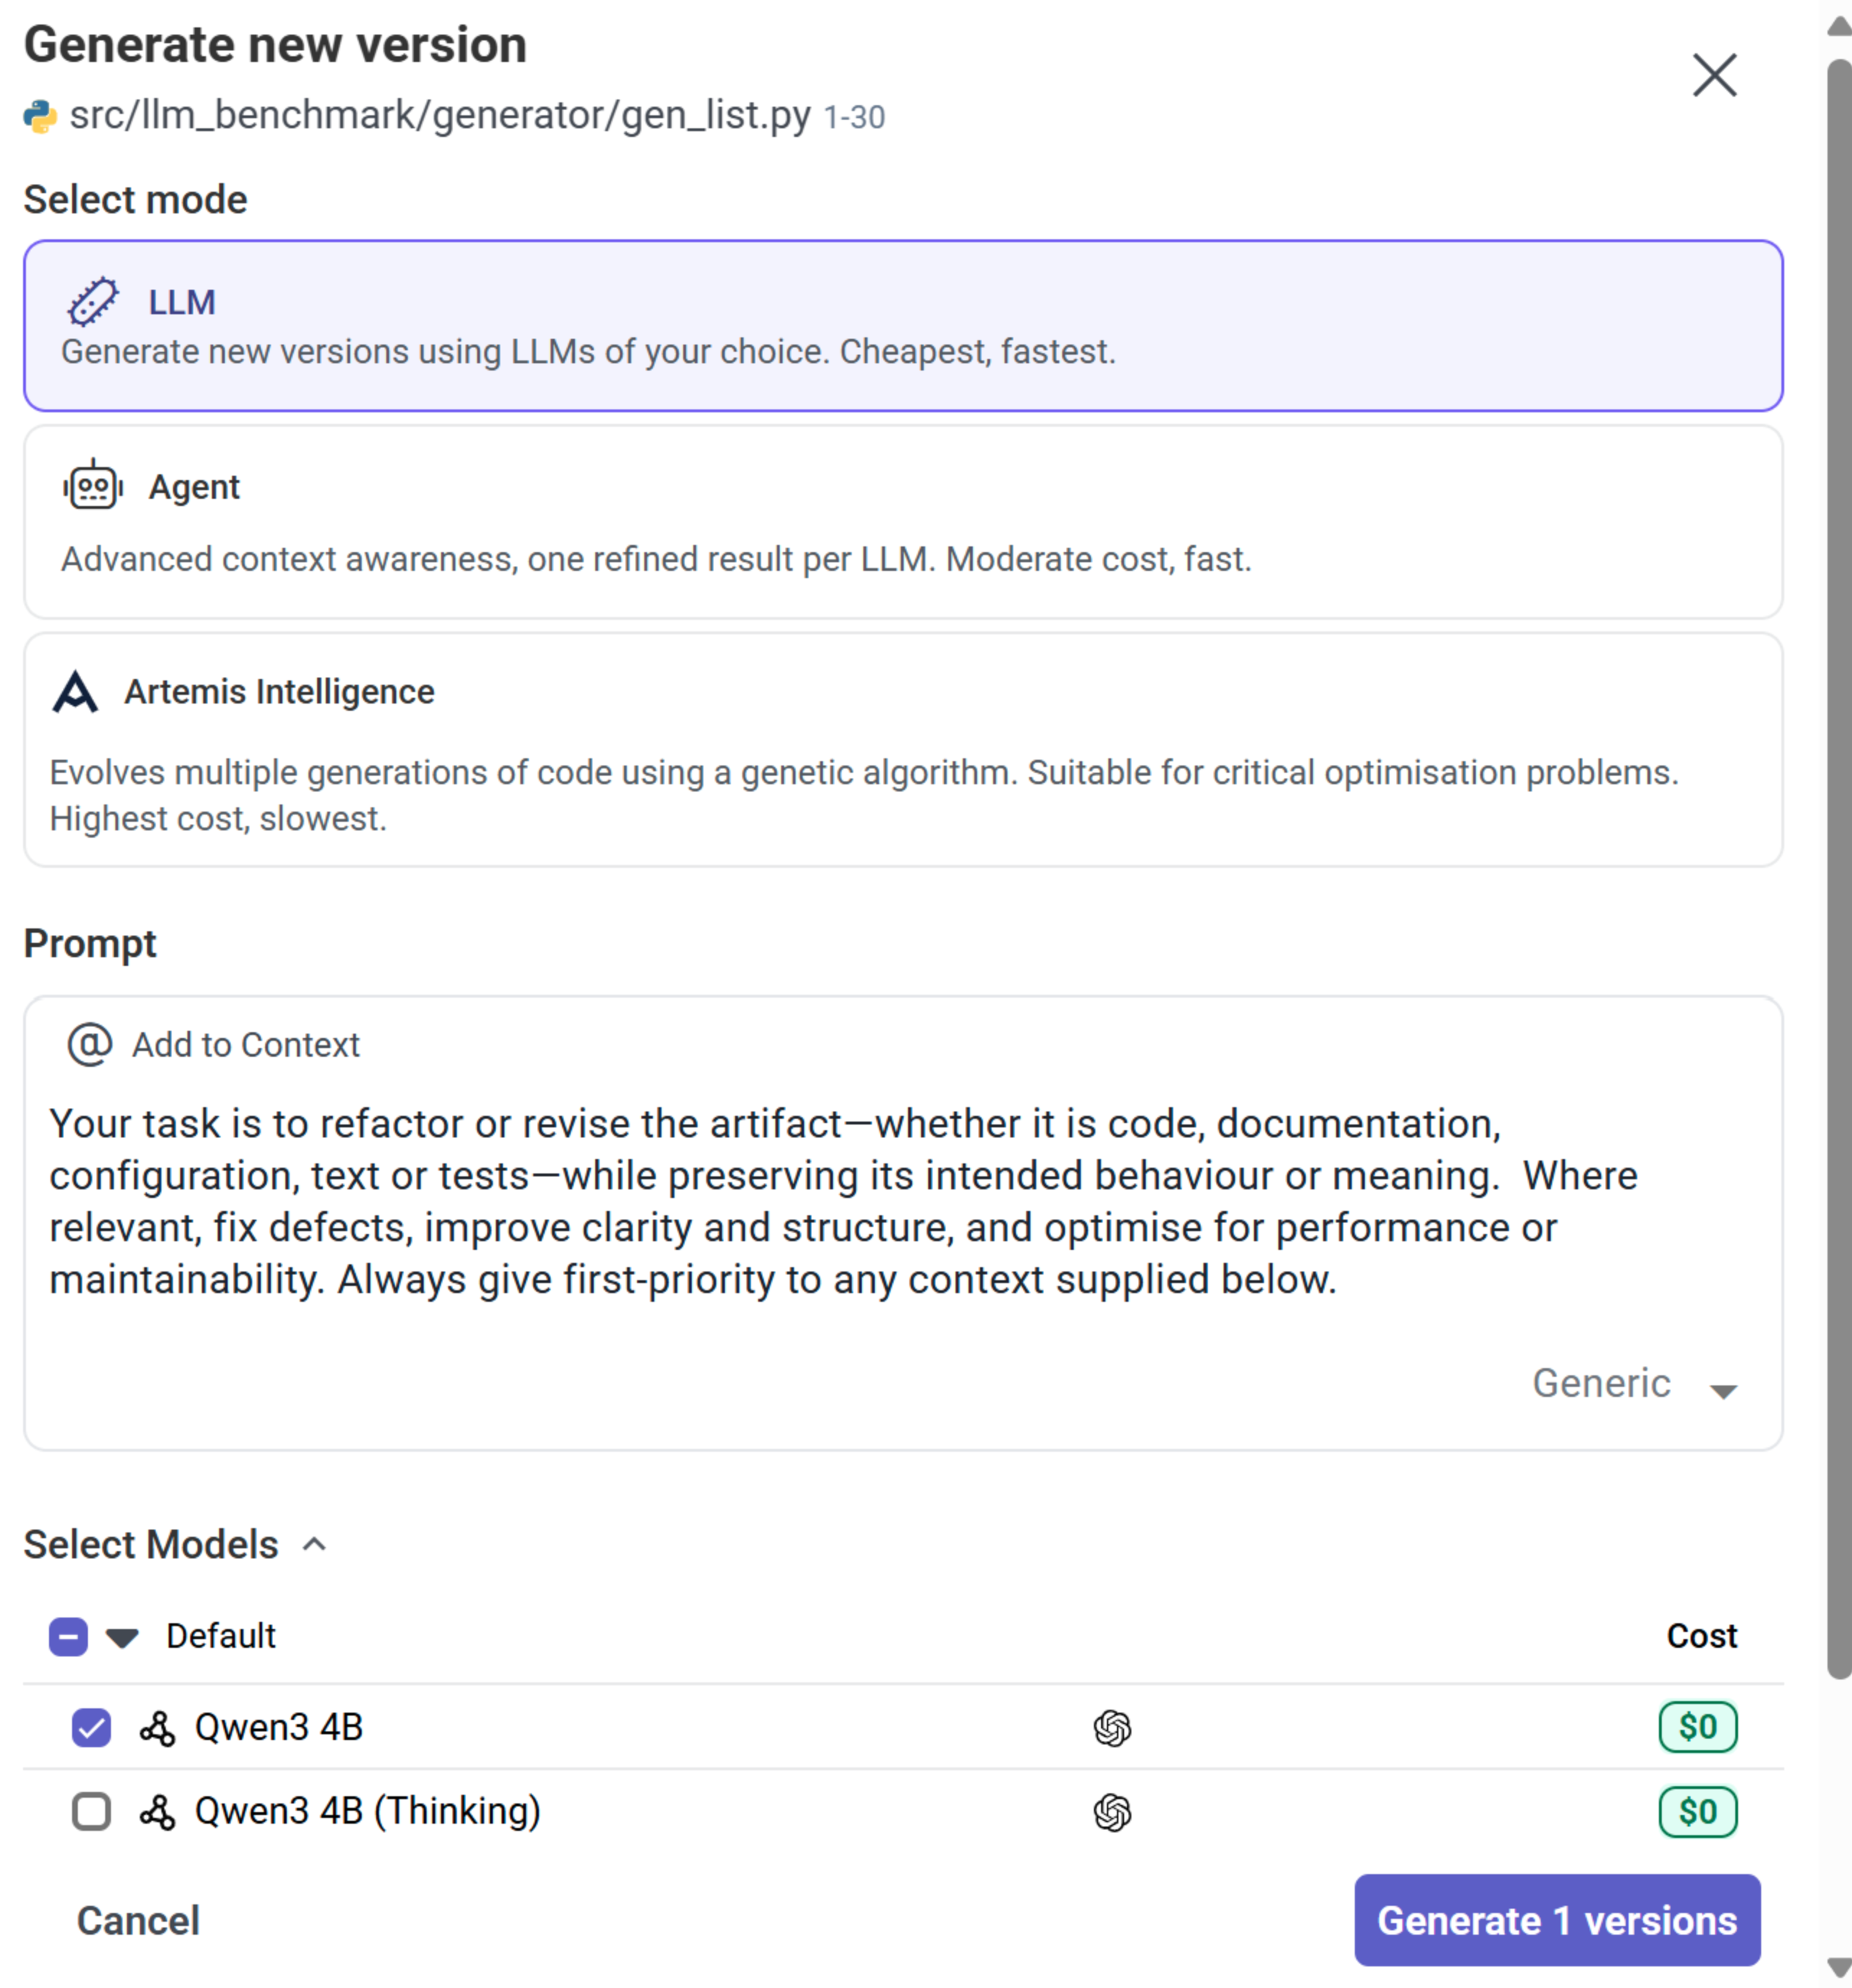This screenshot has width=1852, height=1988.
Task: Expand the Default model group triangle
Action: click(122, 1637)
